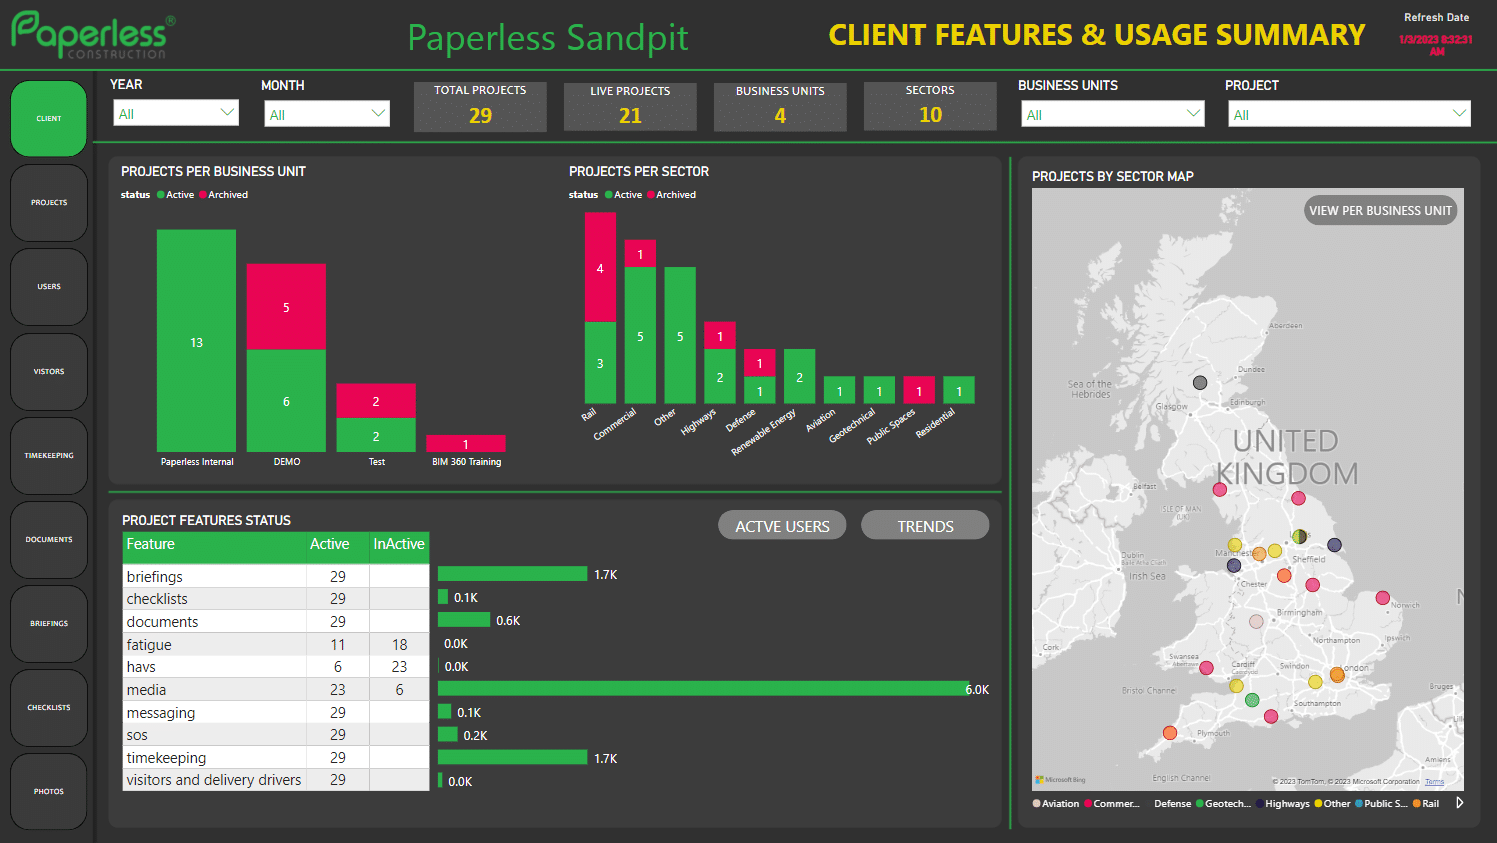Toggle Active status legend in Business Unit chart

click(x=175, y=195)
